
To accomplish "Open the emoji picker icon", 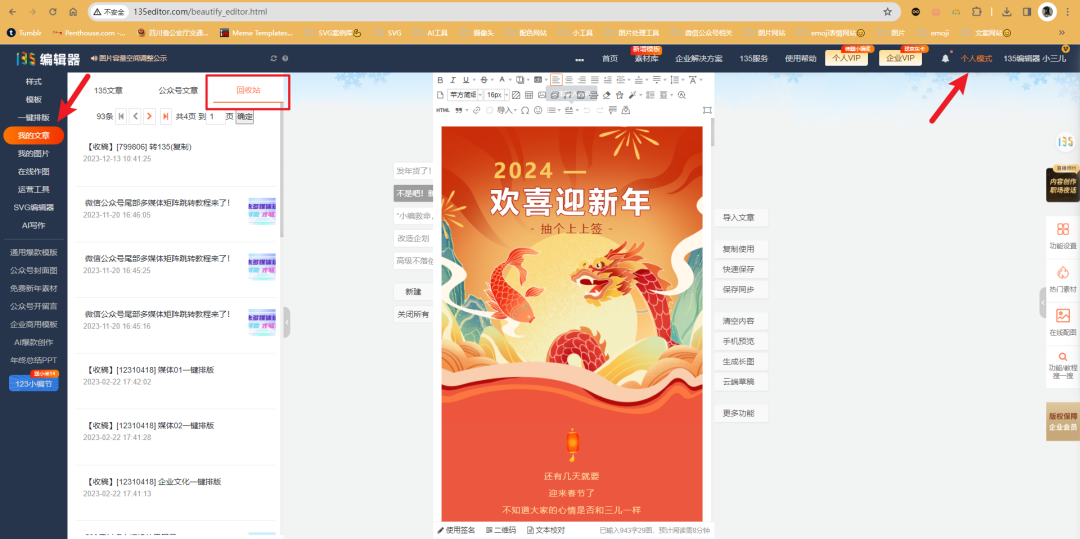I will 538,110.
